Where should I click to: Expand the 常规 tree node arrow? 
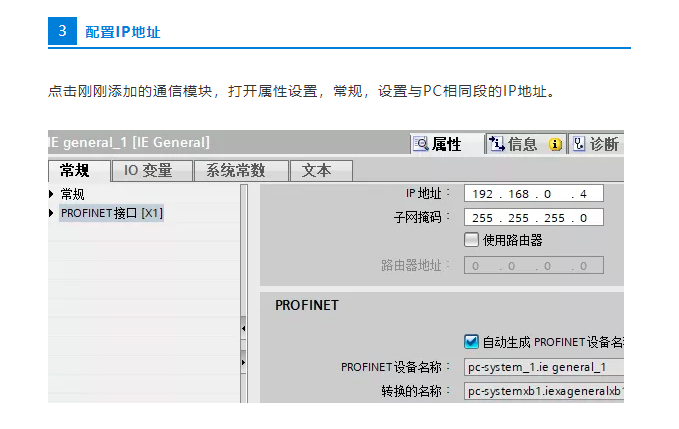click(52, 194)
